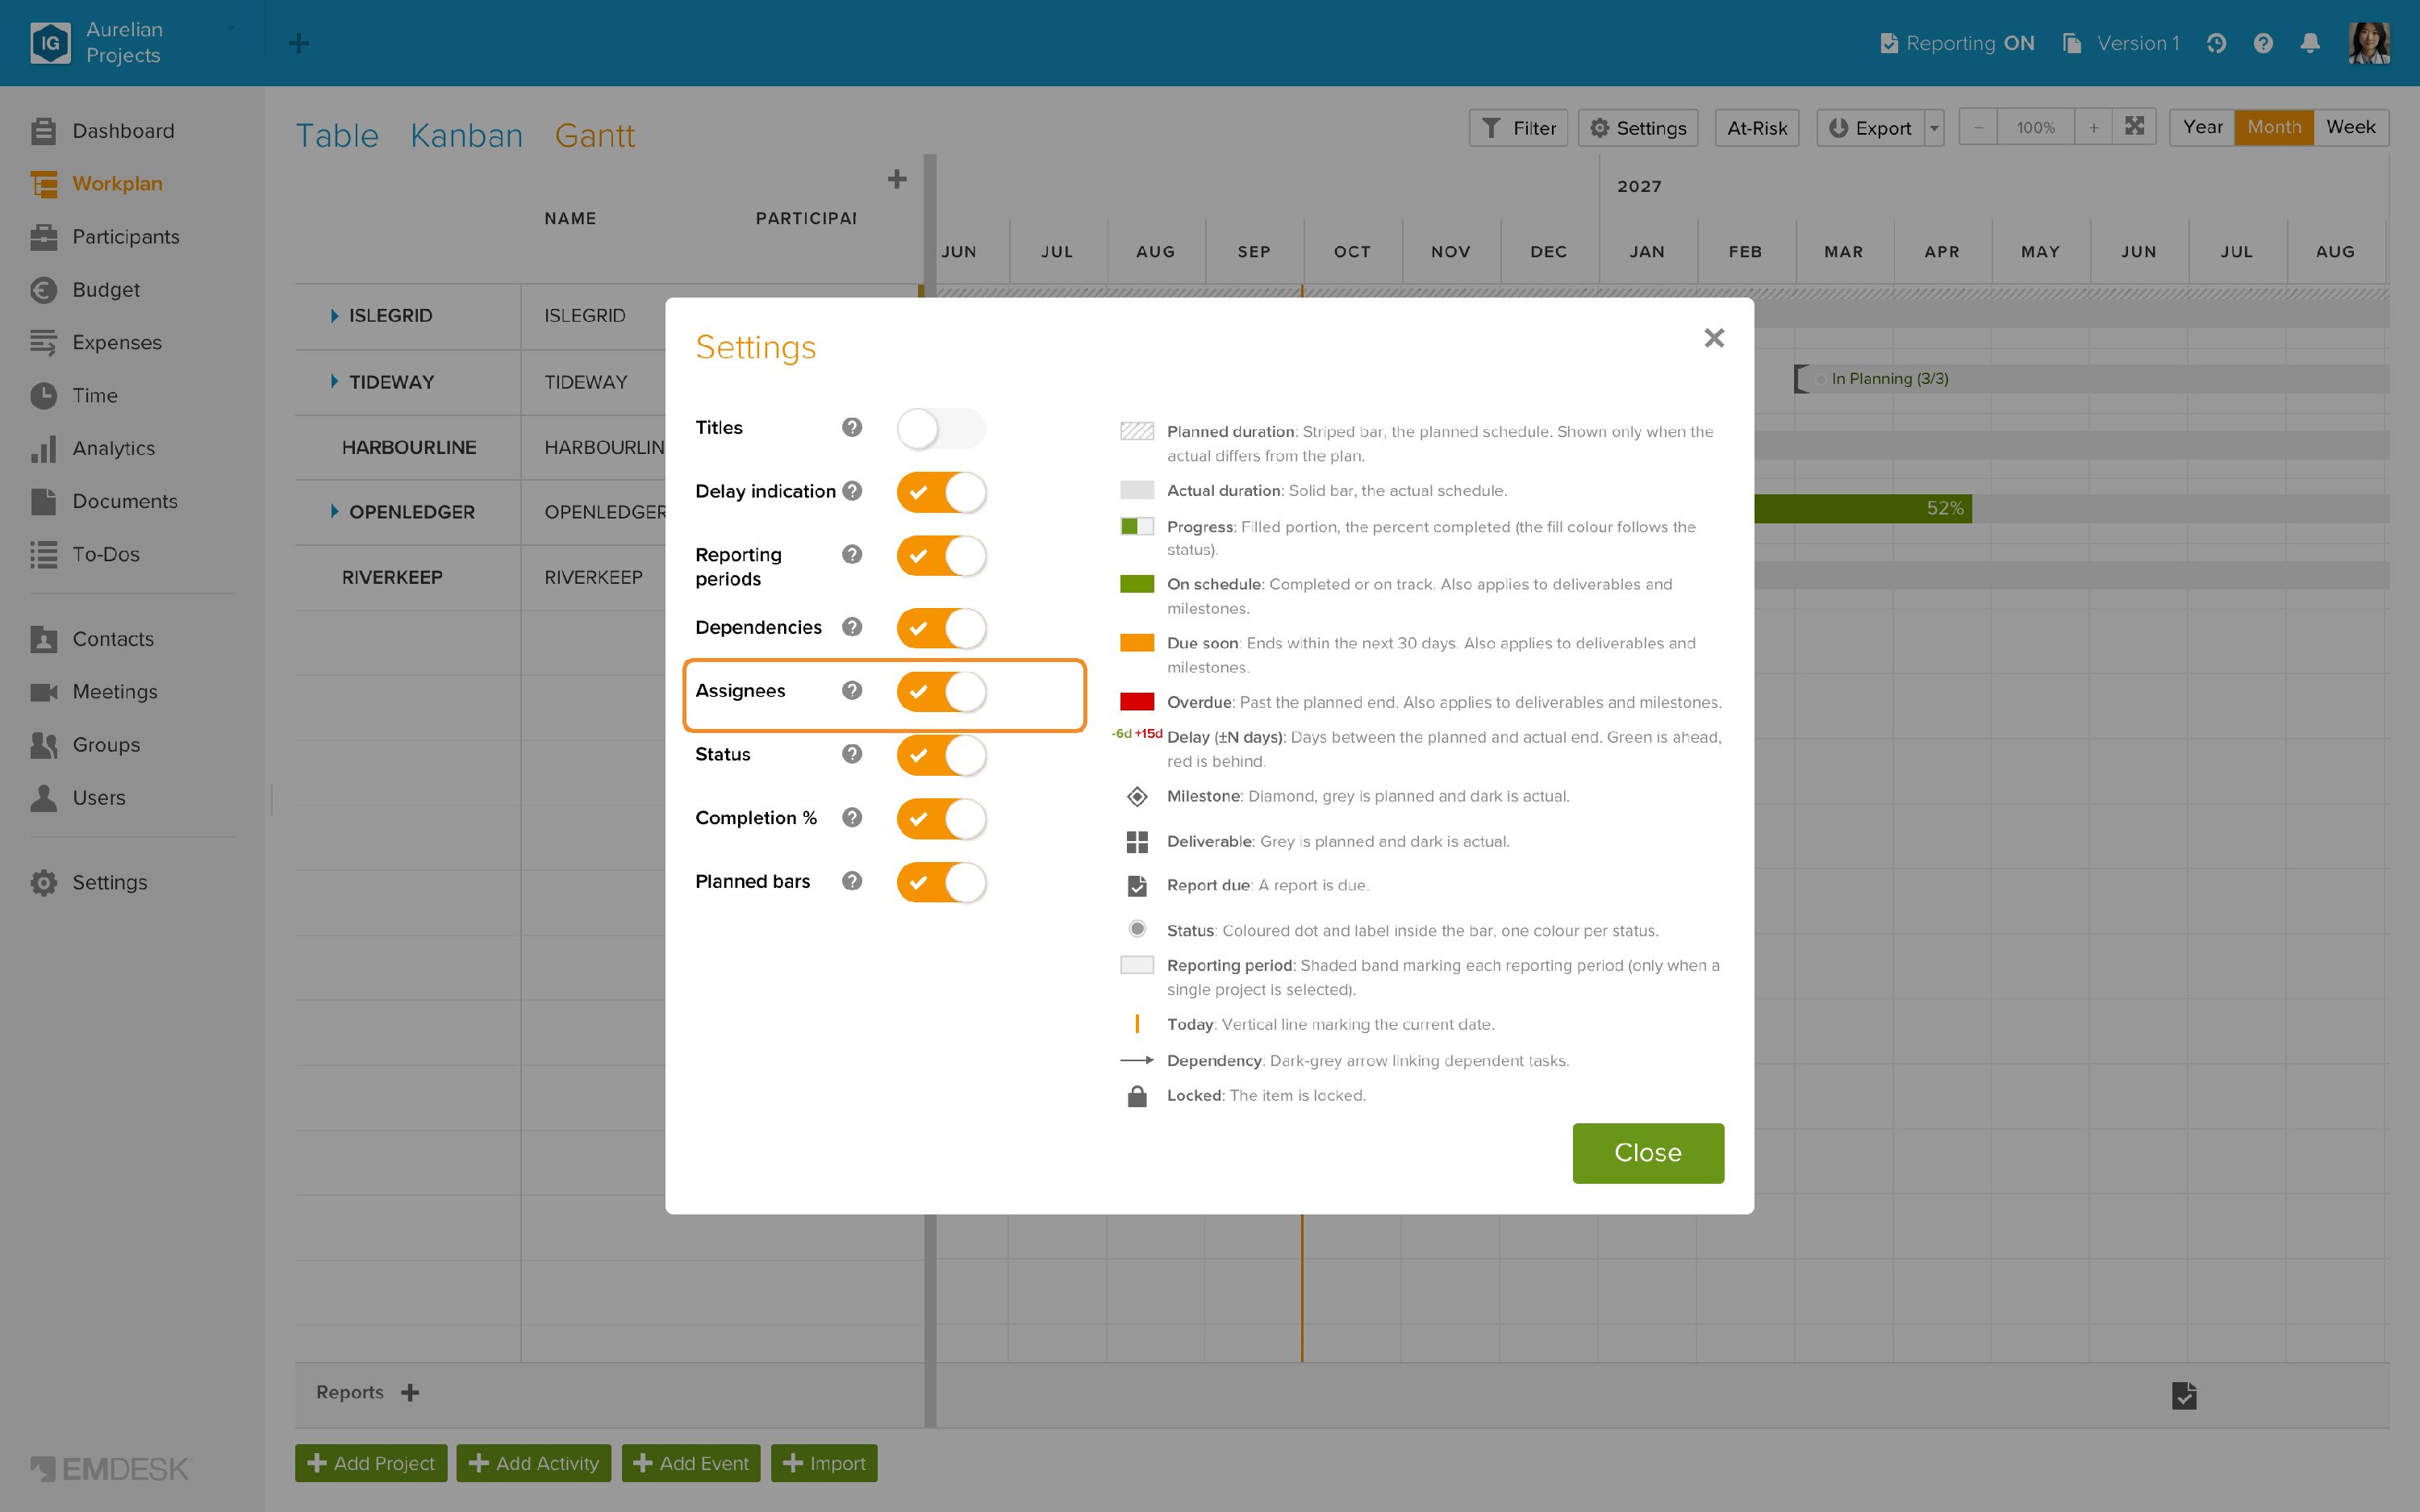This screenshot has height=1512, width=2420.
Task: Click help icon beside Planned bars
Action: tap(852, 881)
